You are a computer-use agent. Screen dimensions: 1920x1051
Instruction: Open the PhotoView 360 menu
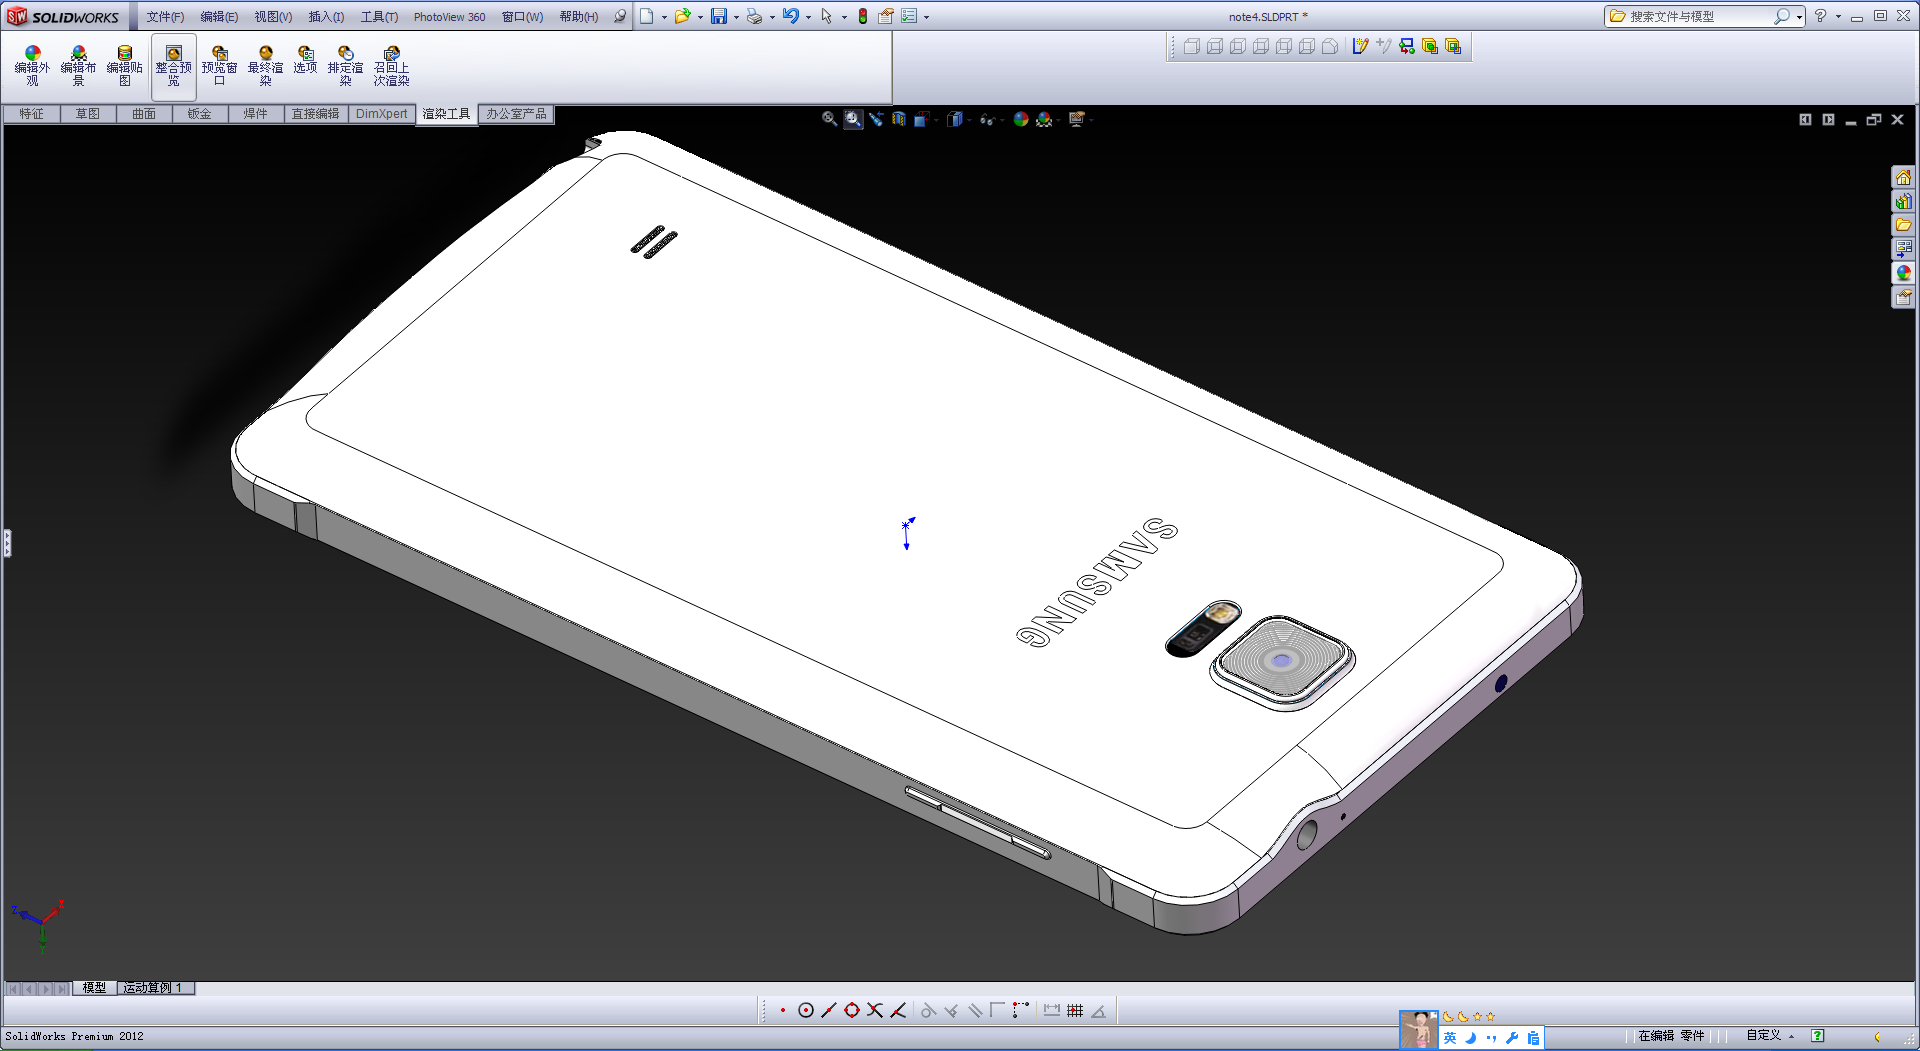[x=449, y=17]
